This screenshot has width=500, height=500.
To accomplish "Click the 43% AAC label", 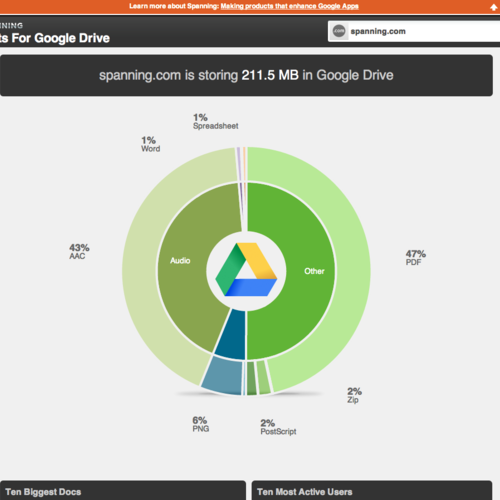I will (79, 252).
